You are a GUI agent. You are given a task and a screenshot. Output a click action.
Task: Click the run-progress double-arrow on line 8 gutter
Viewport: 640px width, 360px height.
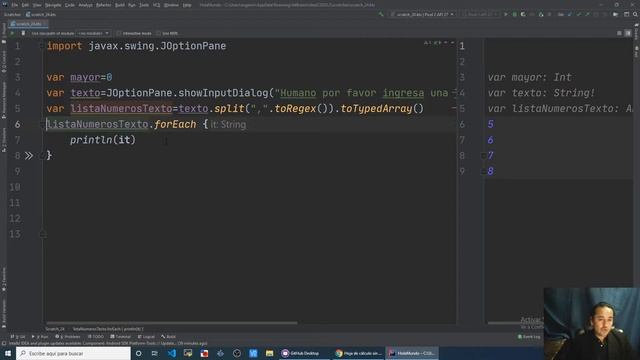tap(29, 156)
